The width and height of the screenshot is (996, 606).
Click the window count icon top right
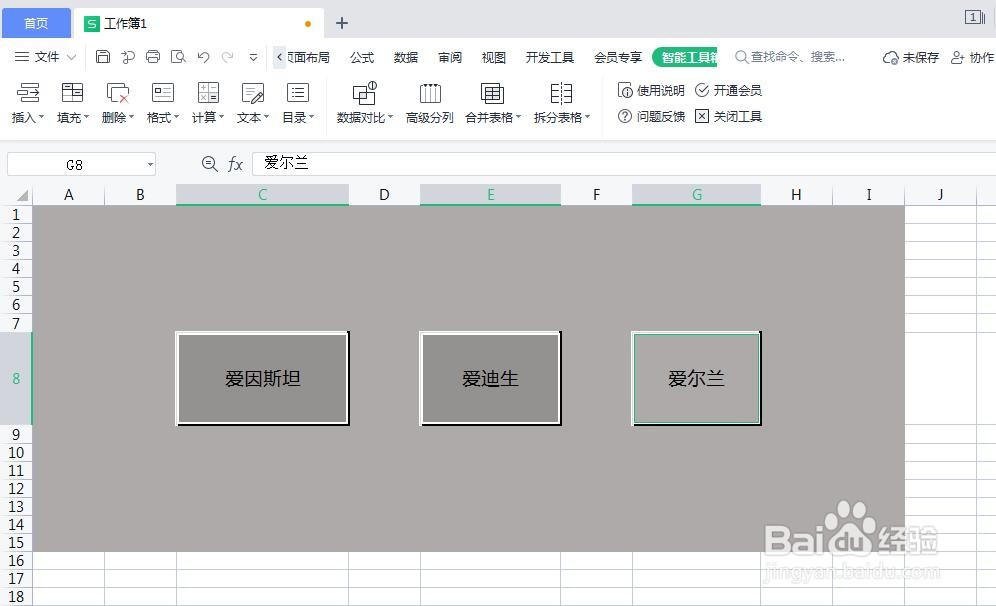(x=974, y=18)
